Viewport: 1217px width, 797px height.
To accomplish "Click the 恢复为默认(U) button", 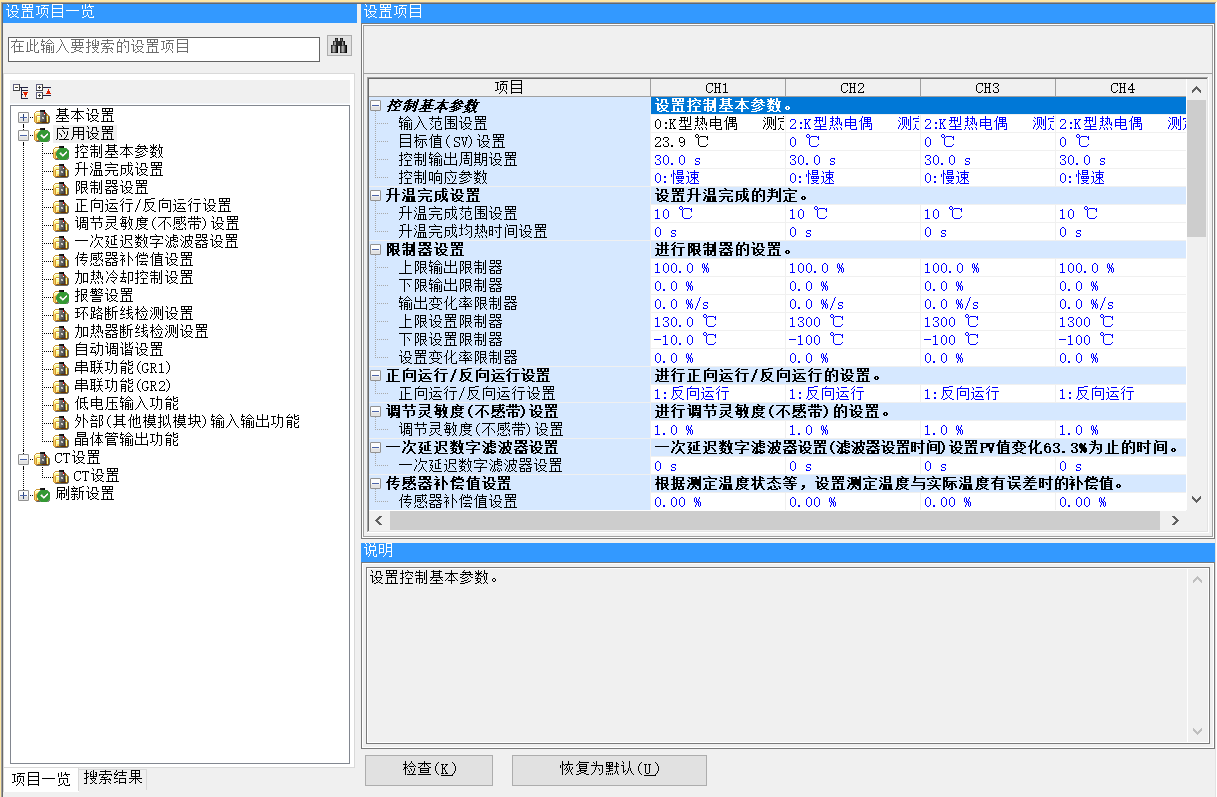I will click(609, 769).
